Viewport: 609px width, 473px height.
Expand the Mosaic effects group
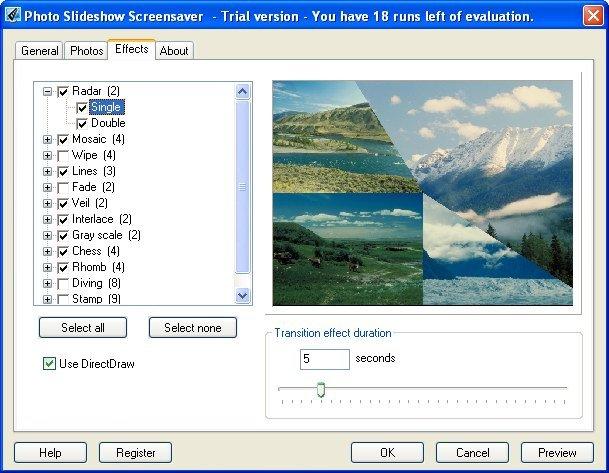point(47,139)
